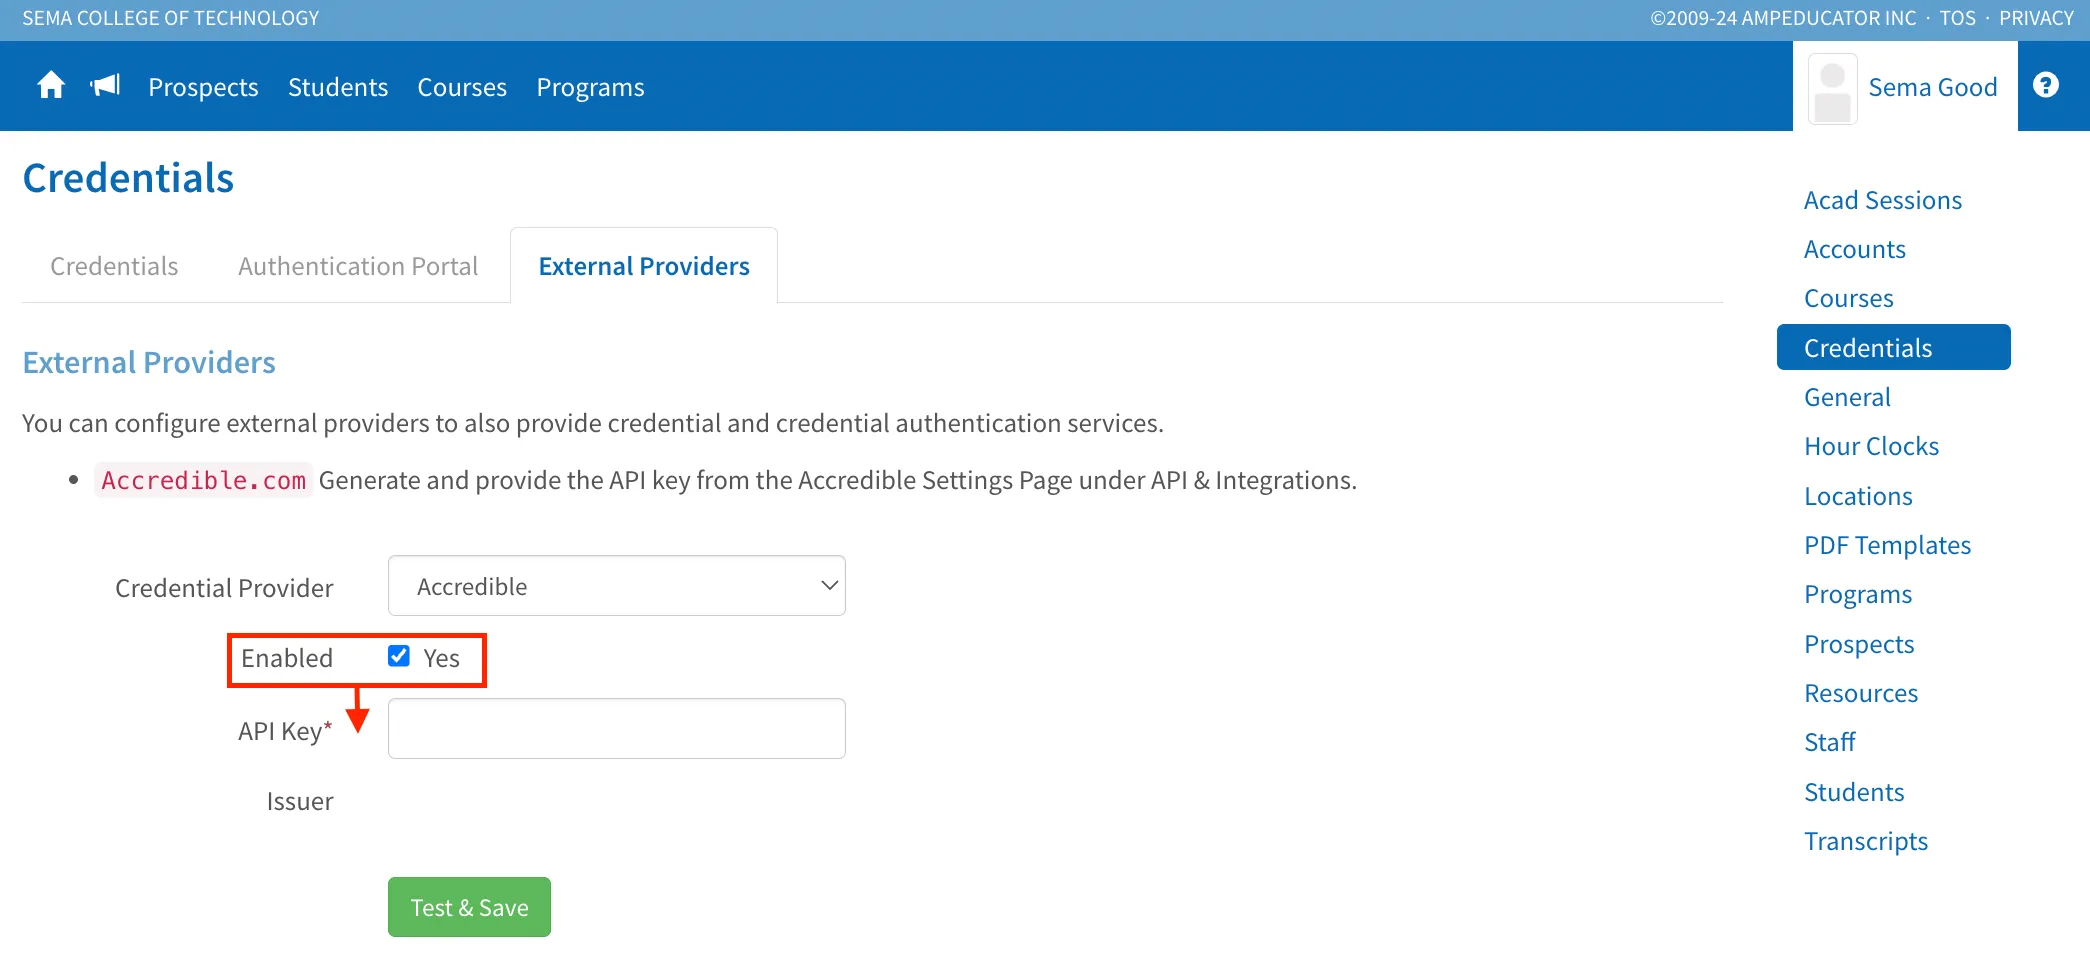Image resolution: width=2090 pixels, height=962 pixels.
Task: Open General settings
Action: pyautogui.click(x=1847, y=397)
